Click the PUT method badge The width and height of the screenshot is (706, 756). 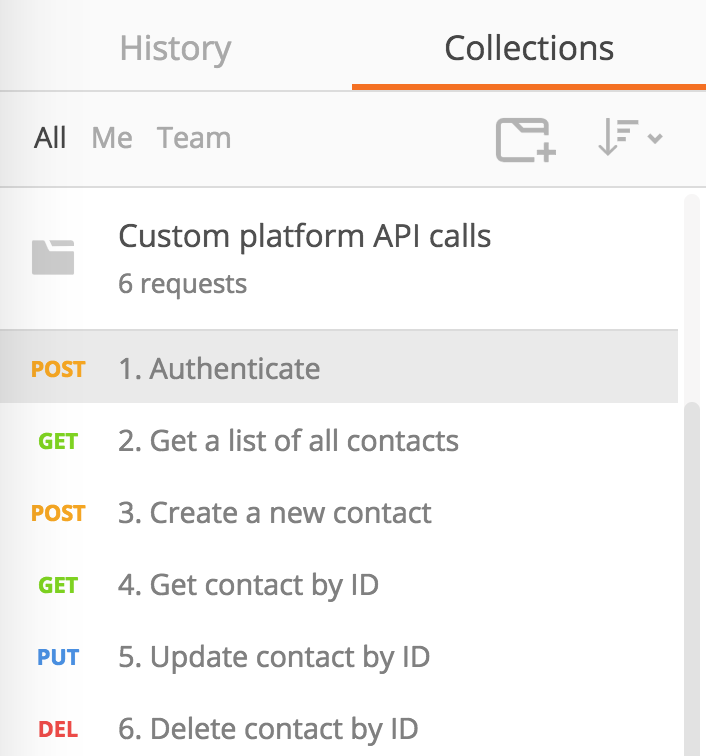point(58,657)
